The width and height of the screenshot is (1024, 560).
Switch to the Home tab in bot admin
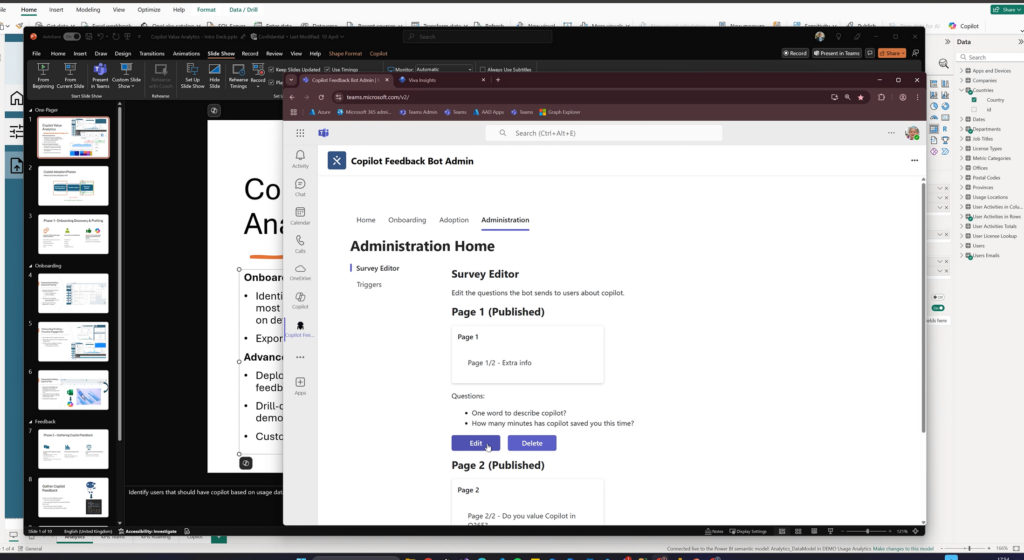pyautogui.click(x=366, y=220)
